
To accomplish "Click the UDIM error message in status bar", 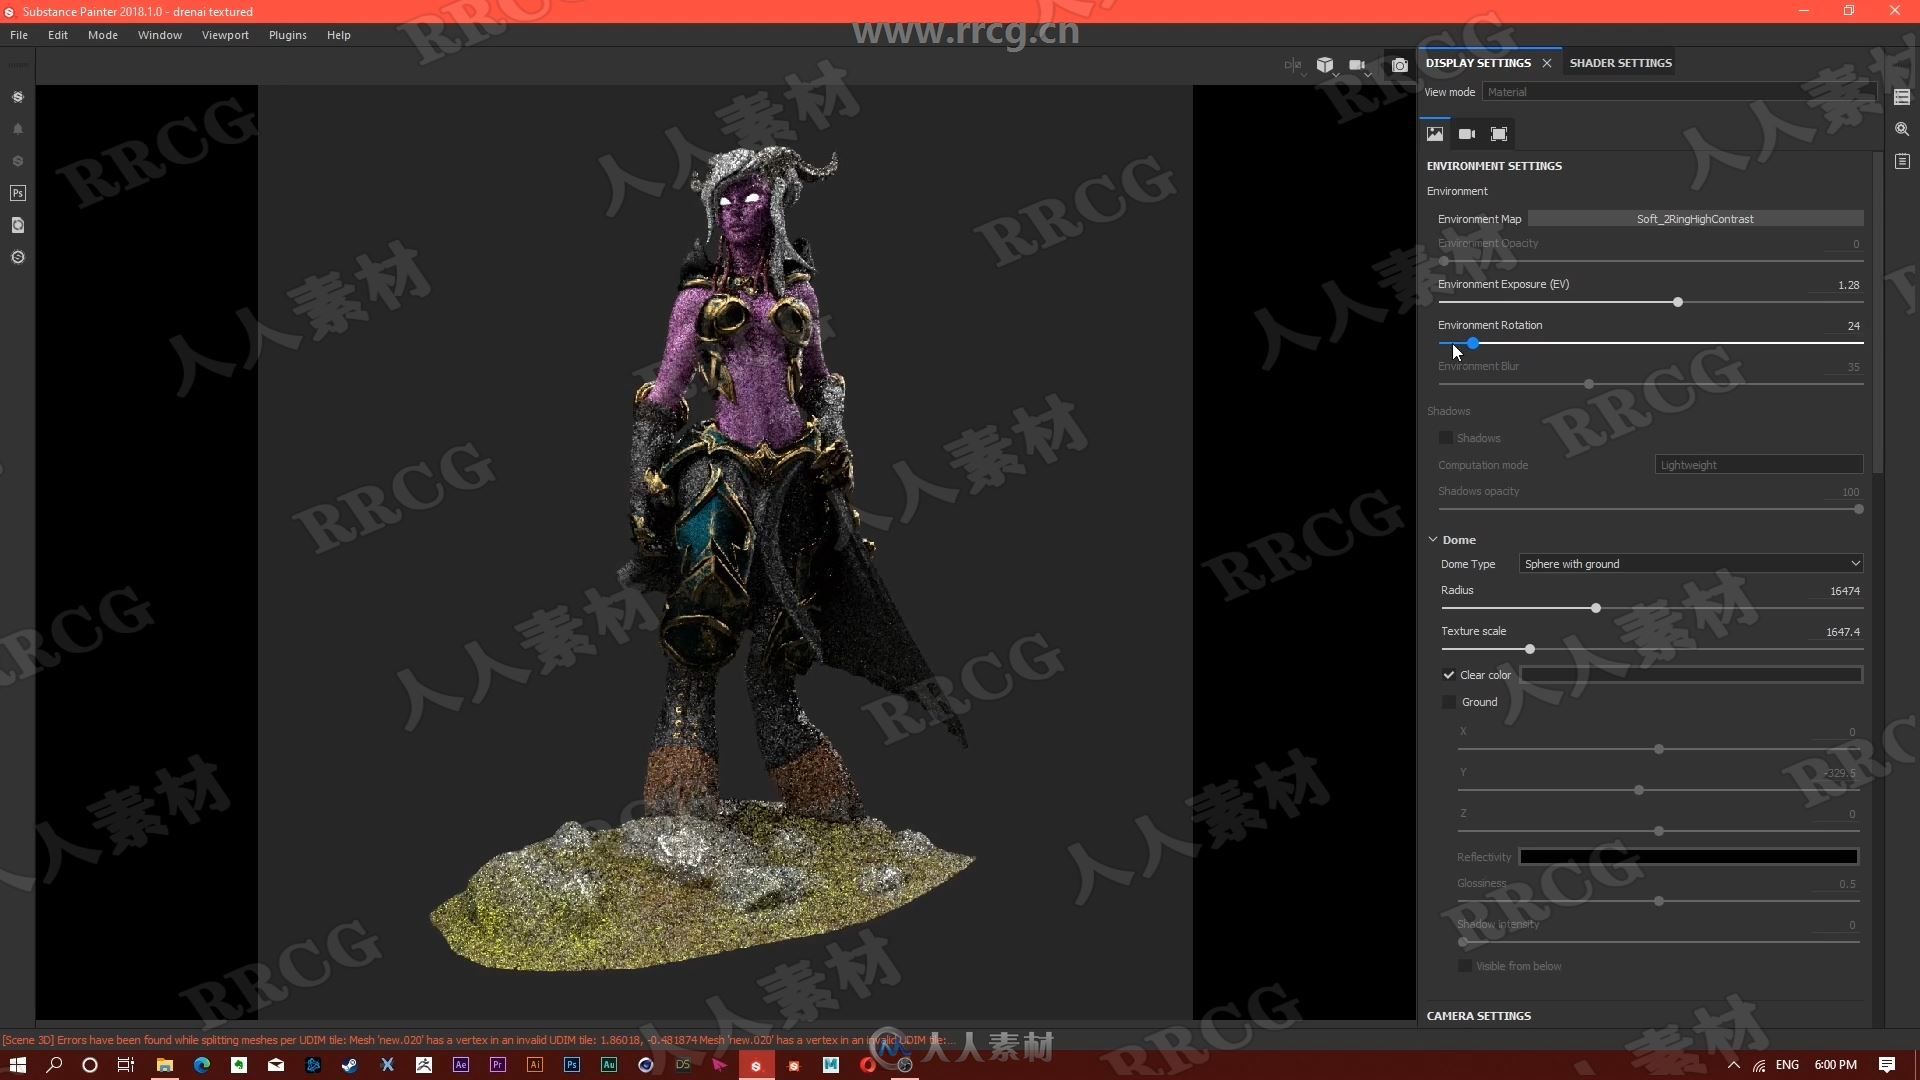I will click(479, 1040).
